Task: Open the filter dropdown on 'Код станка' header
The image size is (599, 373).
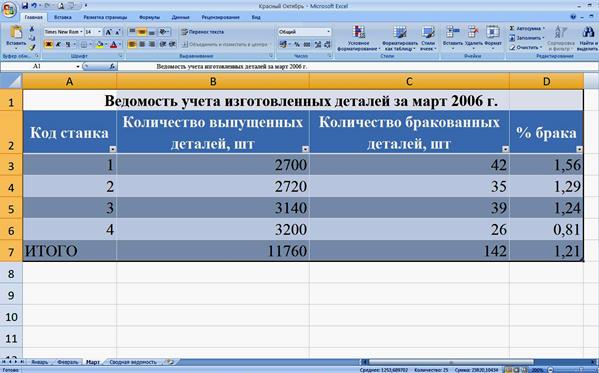Action: (x=112, y=149)
